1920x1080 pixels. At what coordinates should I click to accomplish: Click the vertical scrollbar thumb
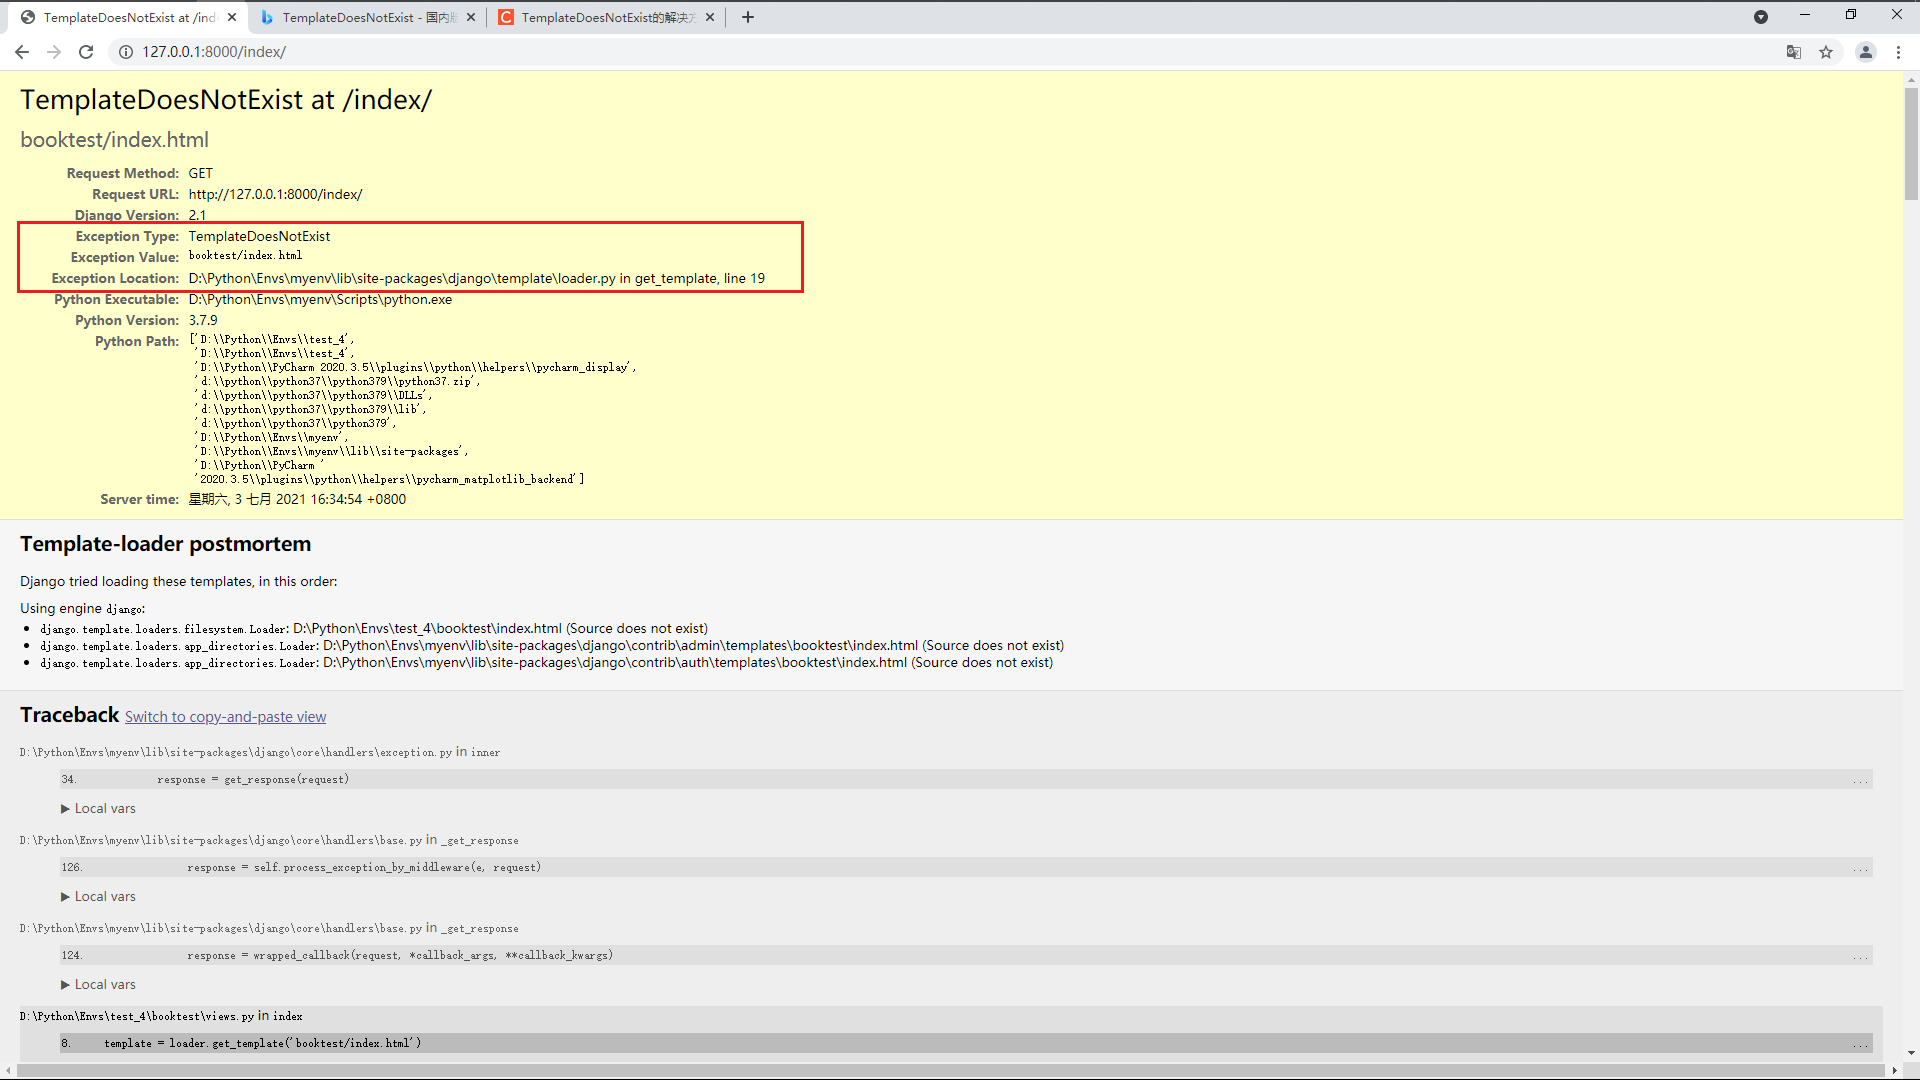click(x=1911, y=145)
